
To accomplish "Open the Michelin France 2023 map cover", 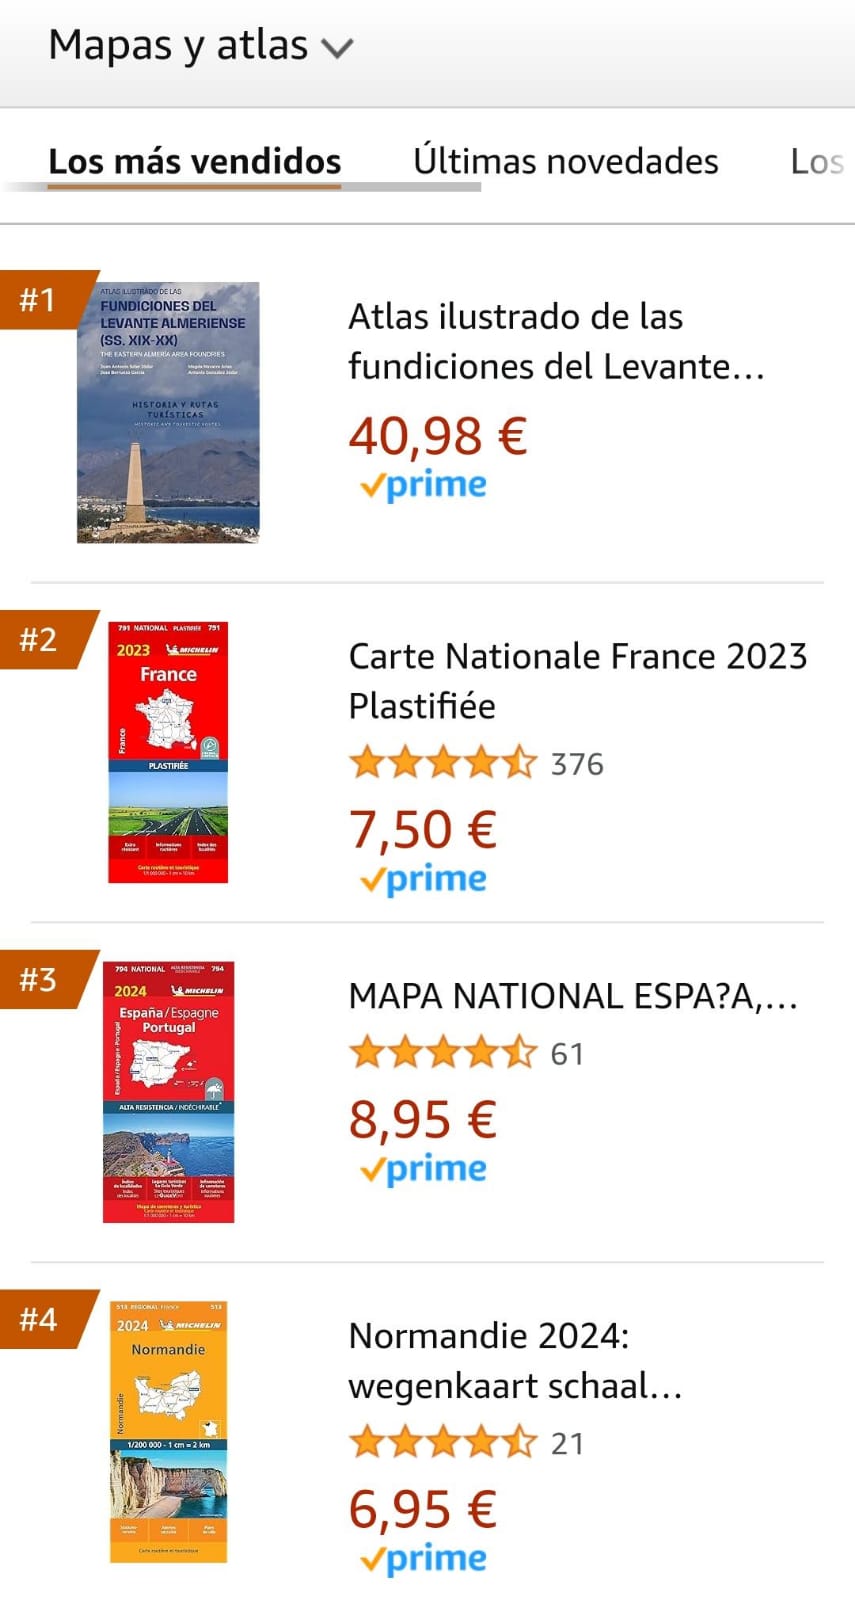I will pyautogui.click(x=168, y=752).
